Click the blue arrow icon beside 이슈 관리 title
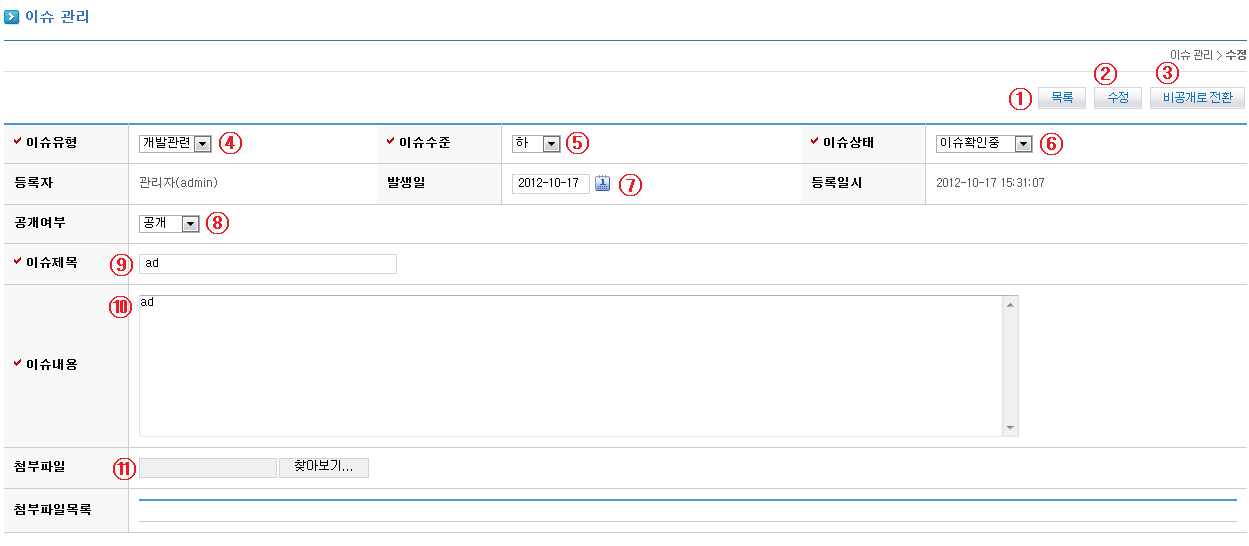Viewport: 1249px width, 546px height. tap(12, 17)
